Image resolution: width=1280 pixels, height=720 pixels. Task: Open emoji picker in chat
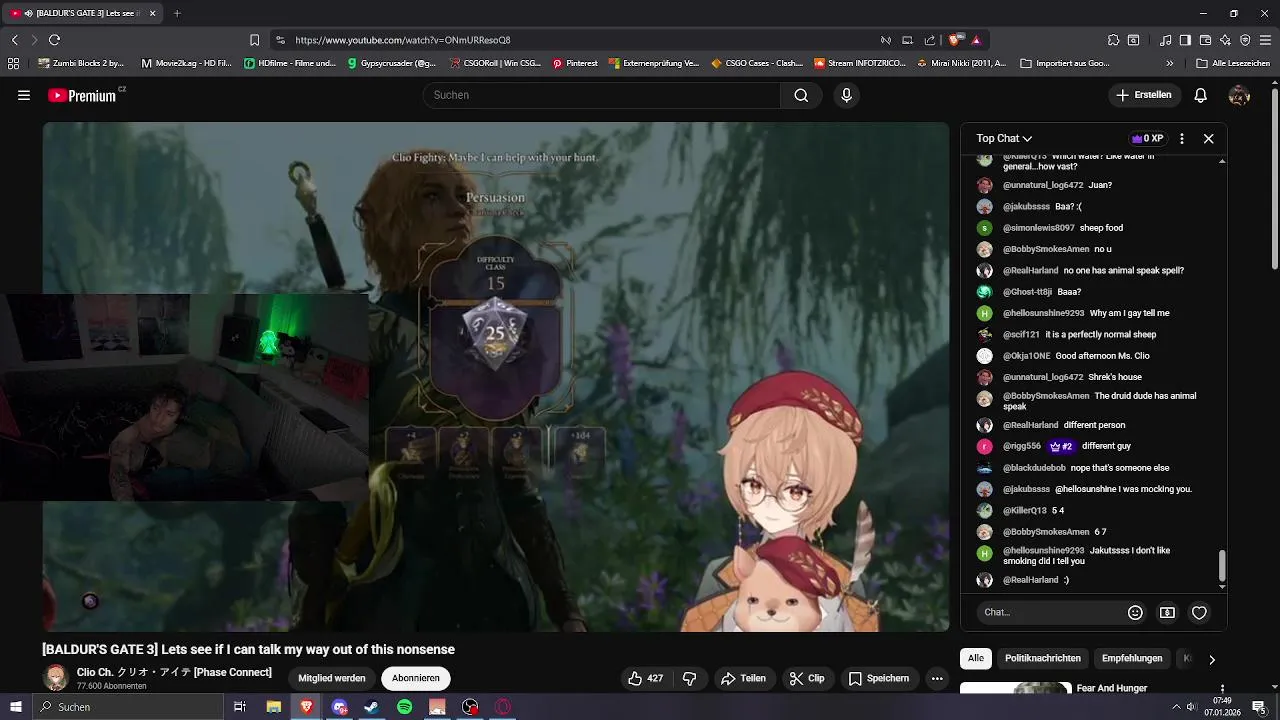1135,612
